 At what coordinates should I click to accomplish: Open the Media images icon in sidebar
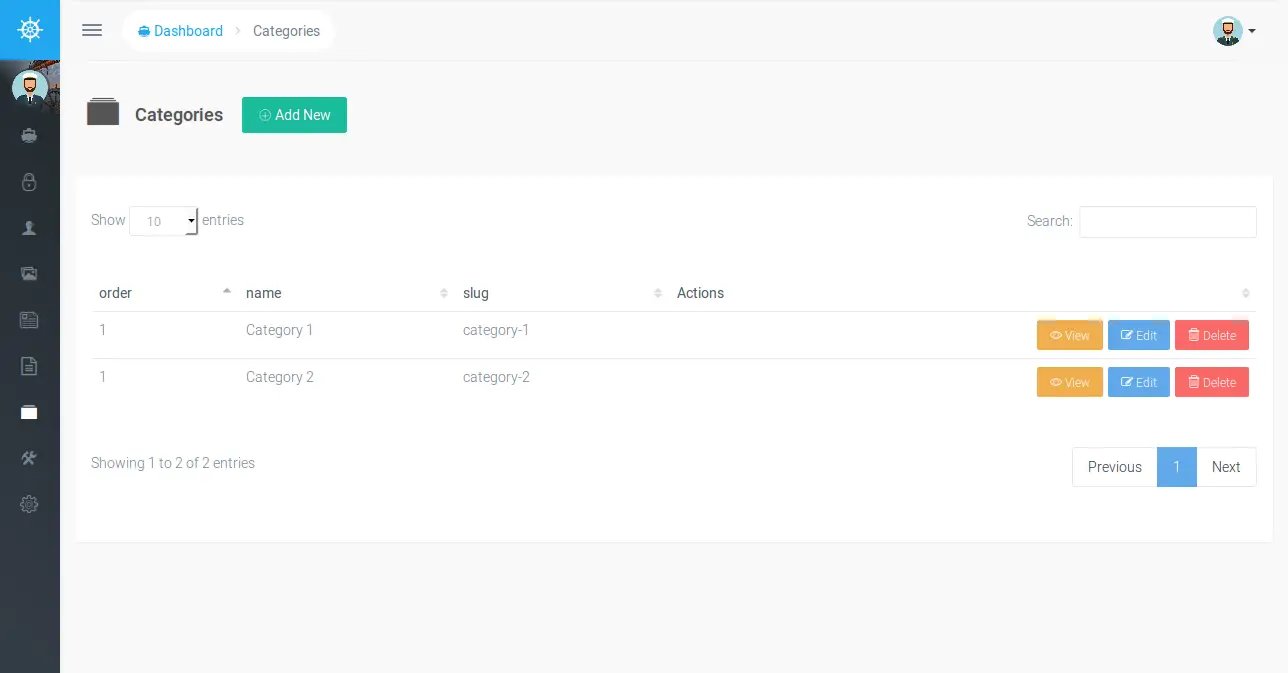[x=29, y=274]
